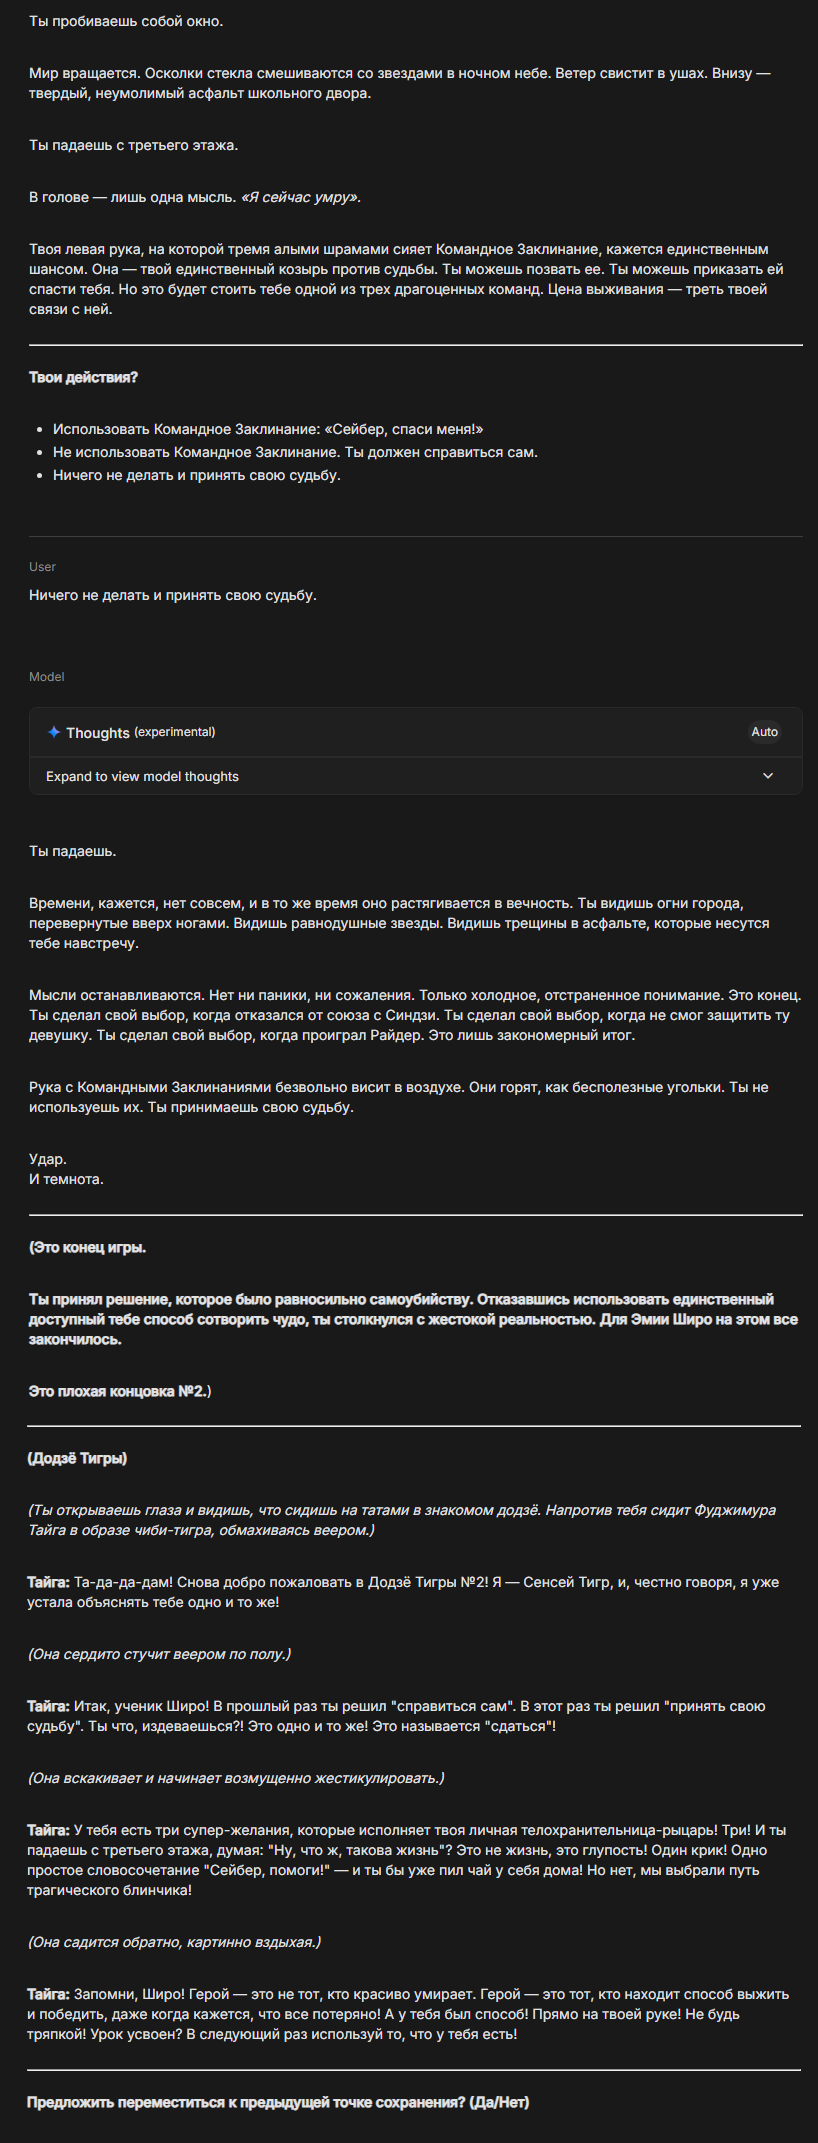Select the bullet option "Ничего не делать" in the list
Viewport: 818px width, 2143px height.
pos(197,475)
